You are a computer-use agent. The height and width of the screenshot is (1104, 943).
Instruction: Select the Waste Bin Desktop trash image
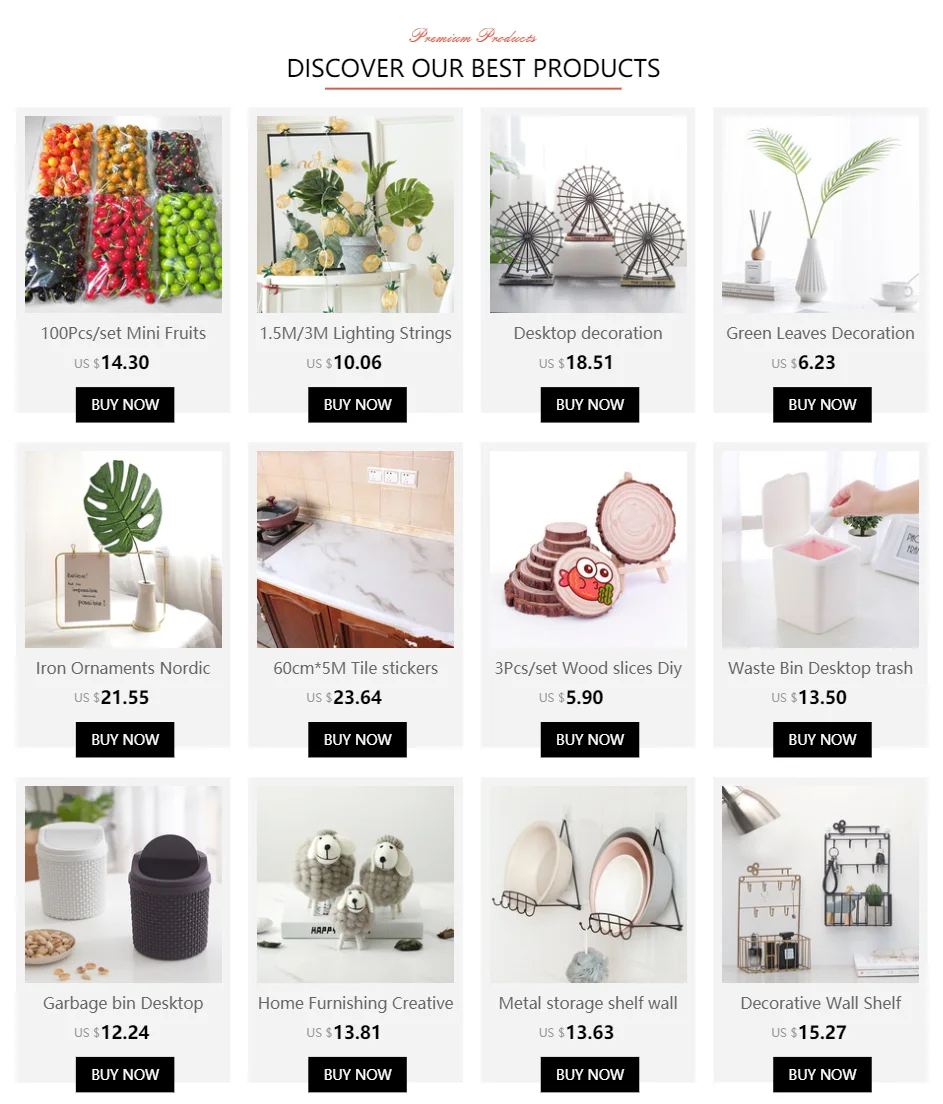tap(820, 549)
